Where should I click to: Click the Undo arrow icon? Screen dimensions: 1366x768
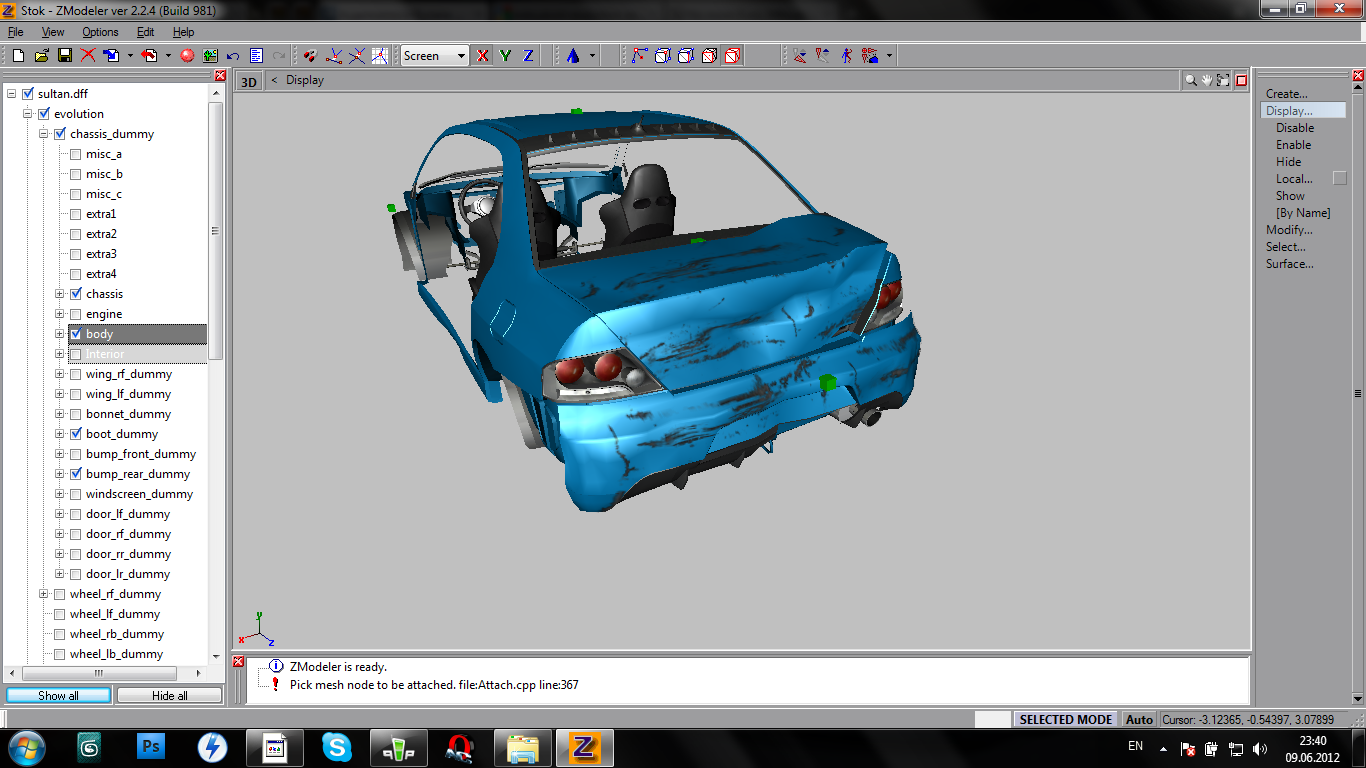click(x=233, y=56)
